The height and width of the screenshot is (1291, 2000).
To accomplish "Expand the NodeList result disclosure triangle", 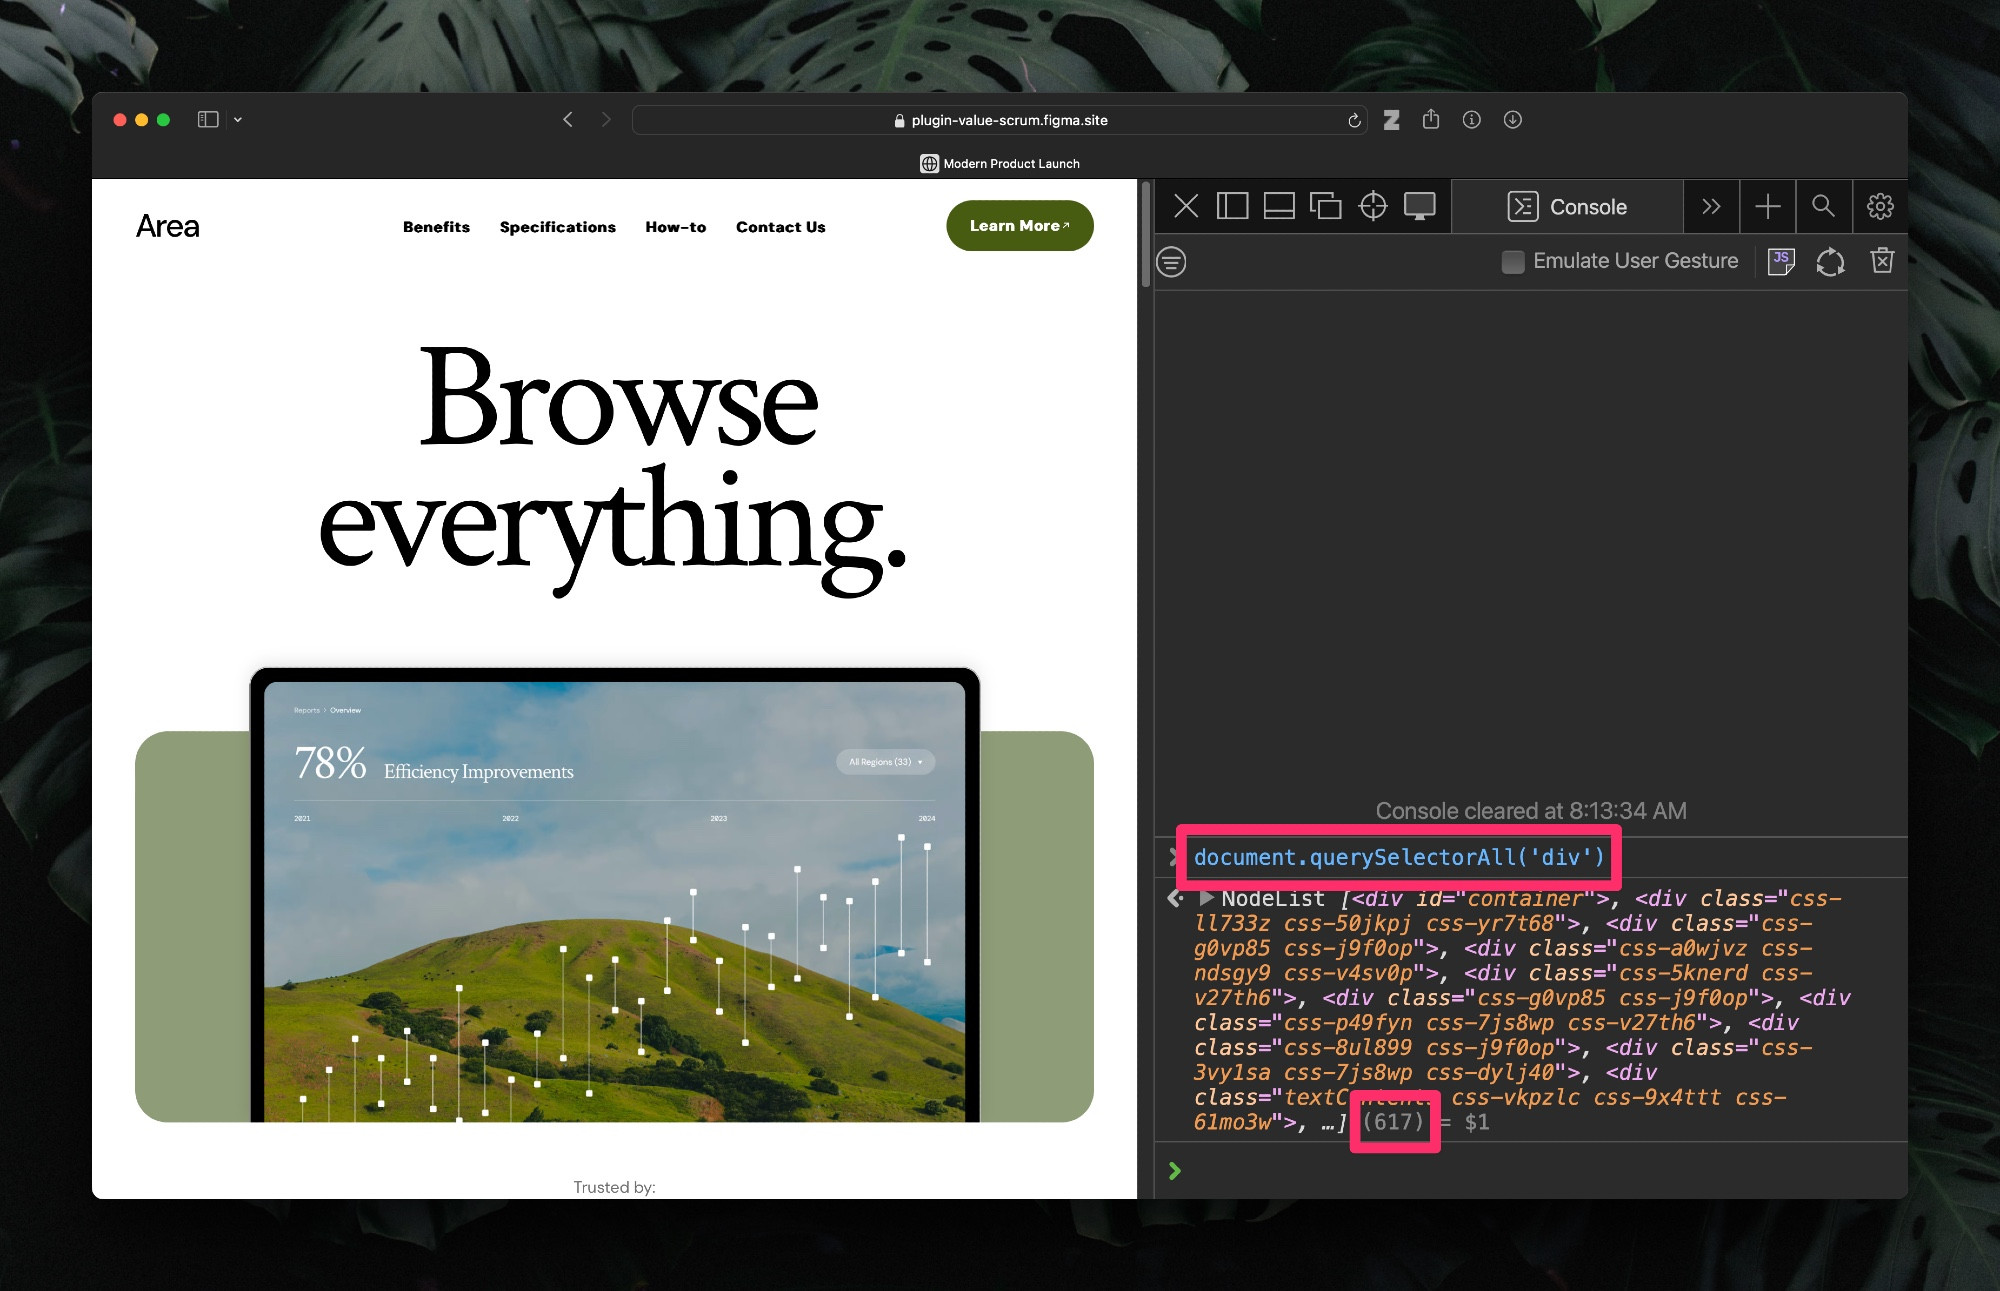I will pyautogui.click(x=1206, y=898).
